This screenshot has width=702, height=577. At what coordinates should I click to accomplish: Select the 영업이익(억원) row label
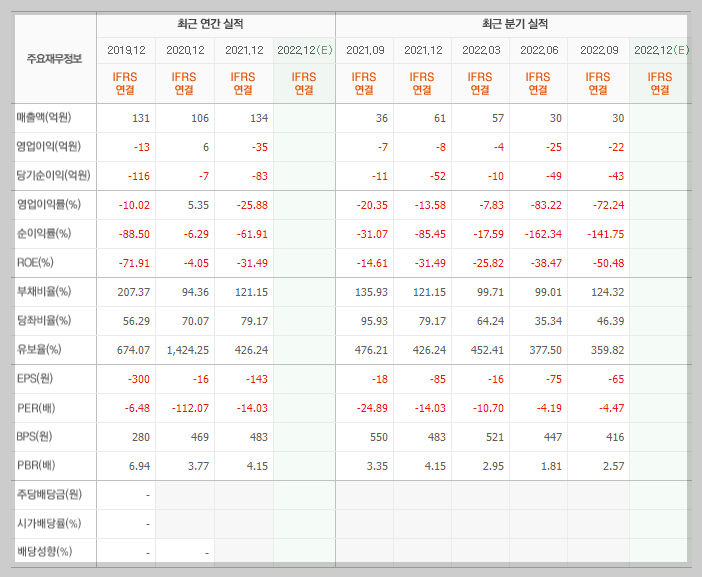49,146
